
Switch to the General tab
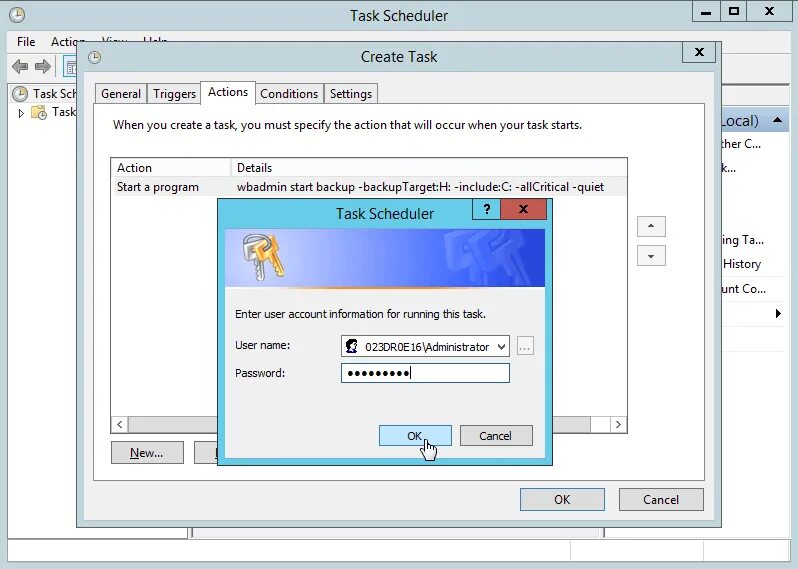[x=121, y=94]
